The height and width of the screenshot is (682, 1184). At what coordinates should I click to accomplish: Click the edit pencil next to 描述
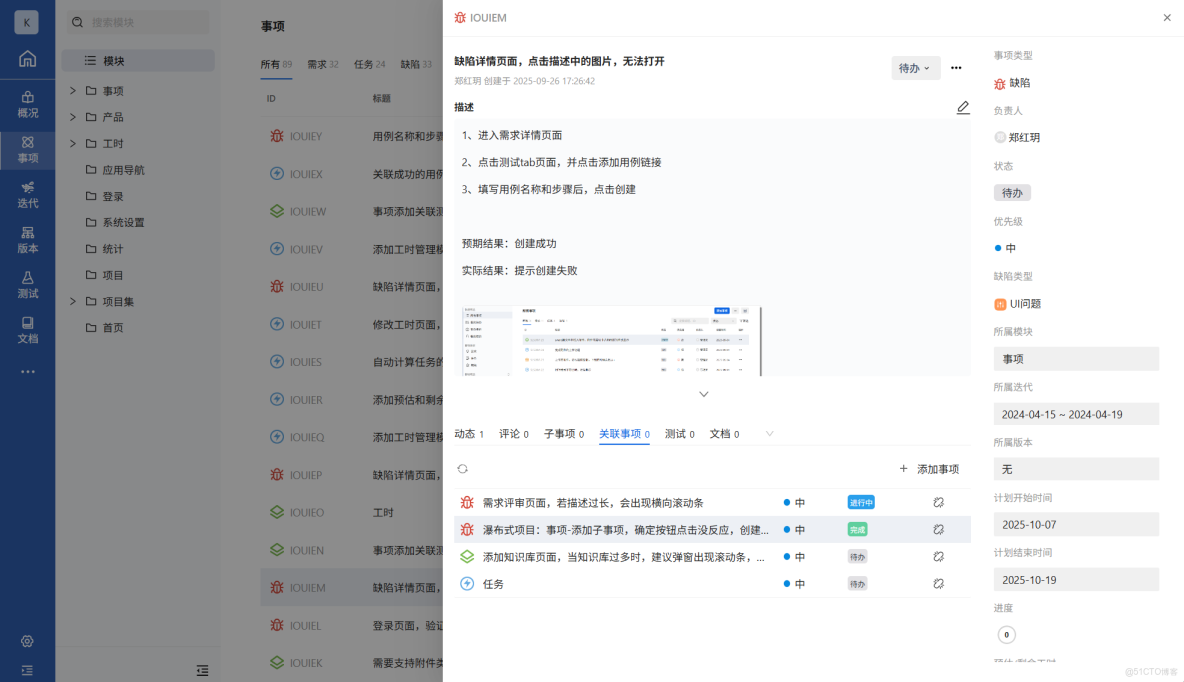pos(963,107)
